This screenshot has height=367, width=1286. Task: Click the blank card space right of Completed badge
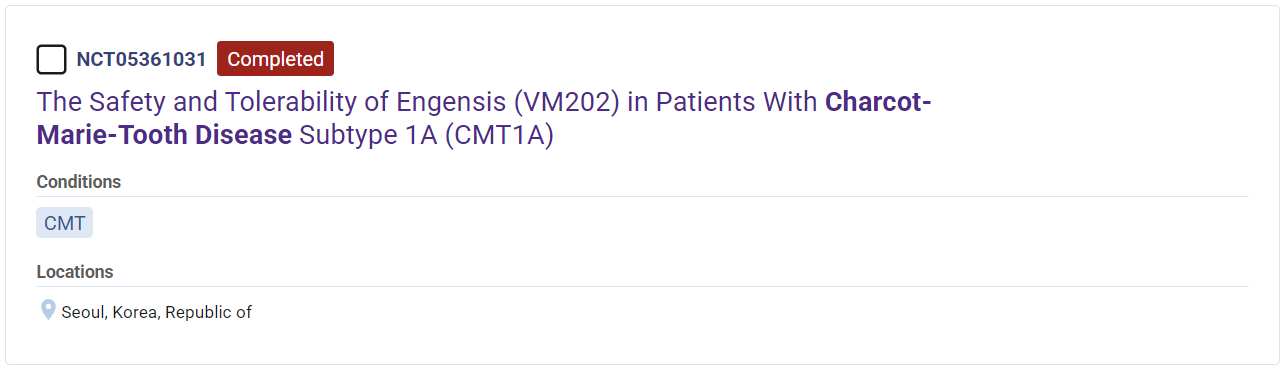tap(790, 59)
